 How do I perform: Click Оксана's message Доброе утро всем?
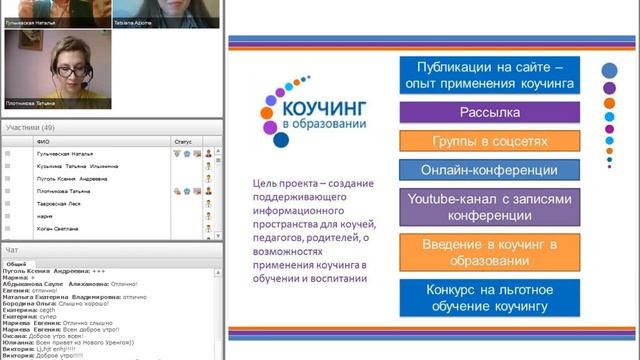tap(43, 336)
